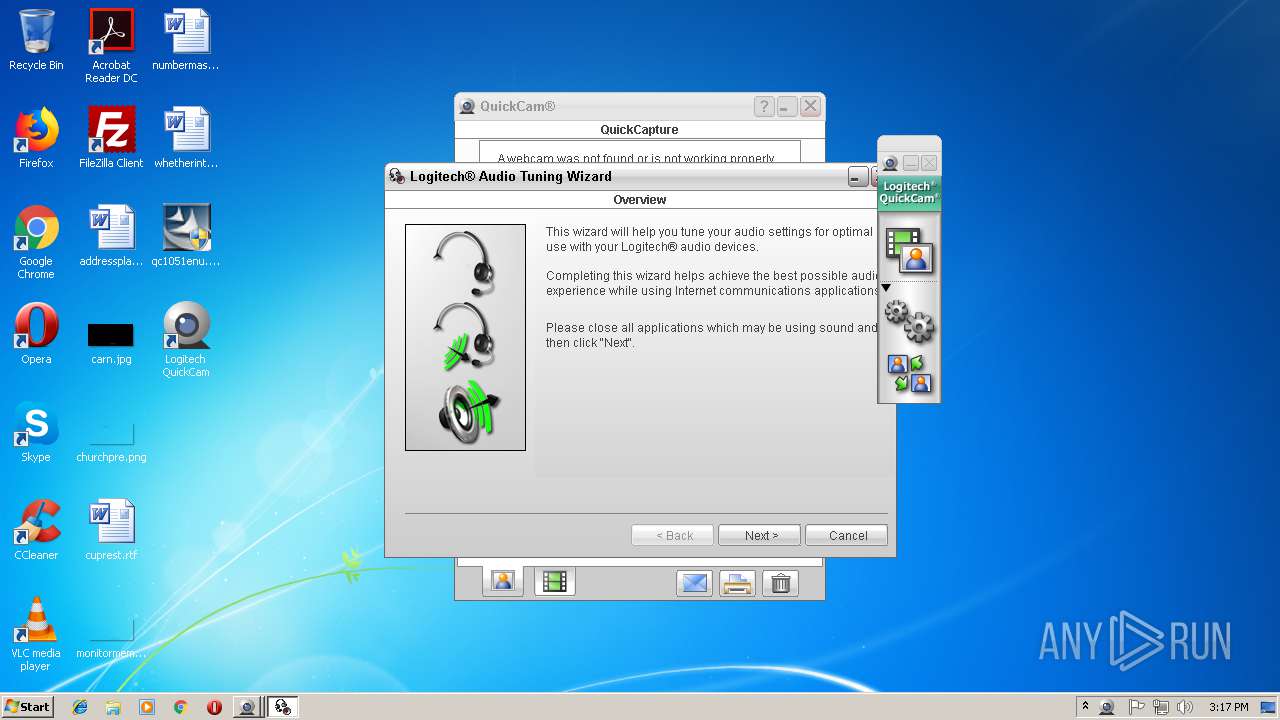The width and height of the screenshot is (1280, 720).
Task: Open FileZilla Client desktop shortcut
Action: click(111, 138)
